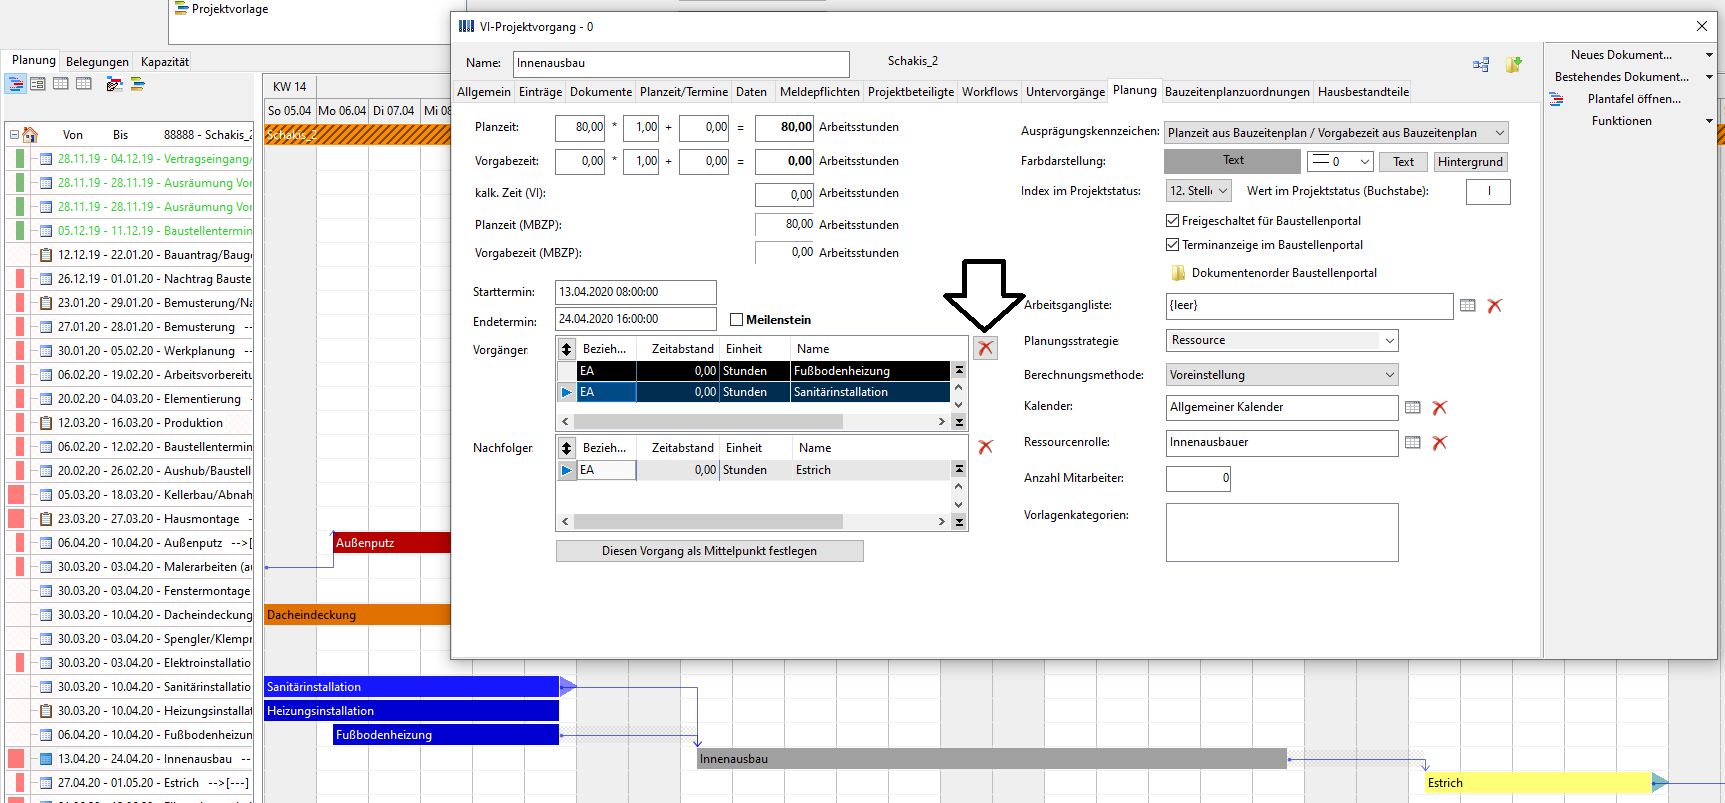Open Arbeitsgangliste selection table icon
The image size is (1725, 803).
click(x=1468, y=306)
